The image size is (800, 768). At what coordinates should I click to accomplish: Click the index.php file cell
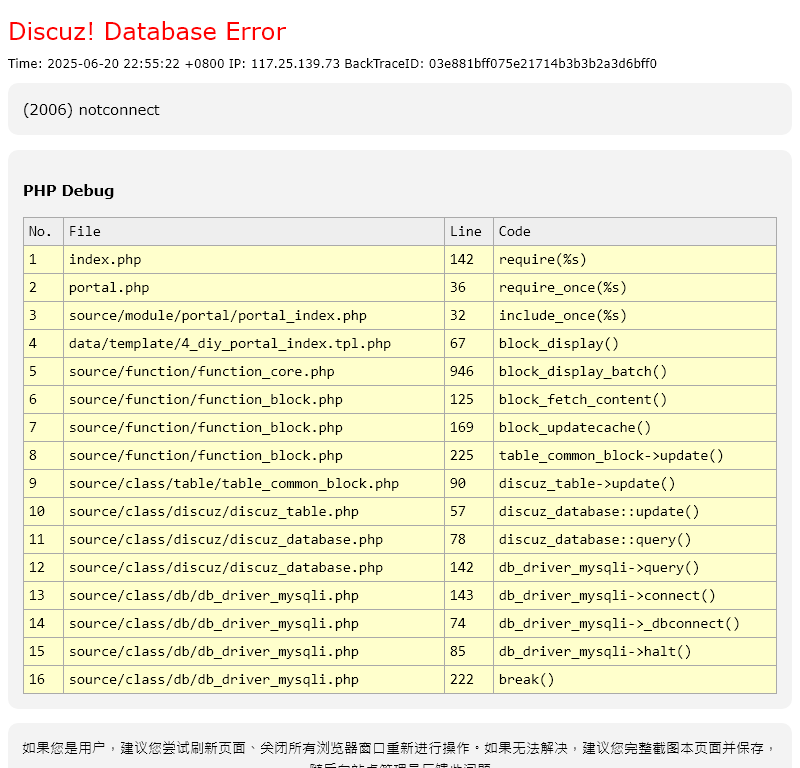[x=105, y=260]
